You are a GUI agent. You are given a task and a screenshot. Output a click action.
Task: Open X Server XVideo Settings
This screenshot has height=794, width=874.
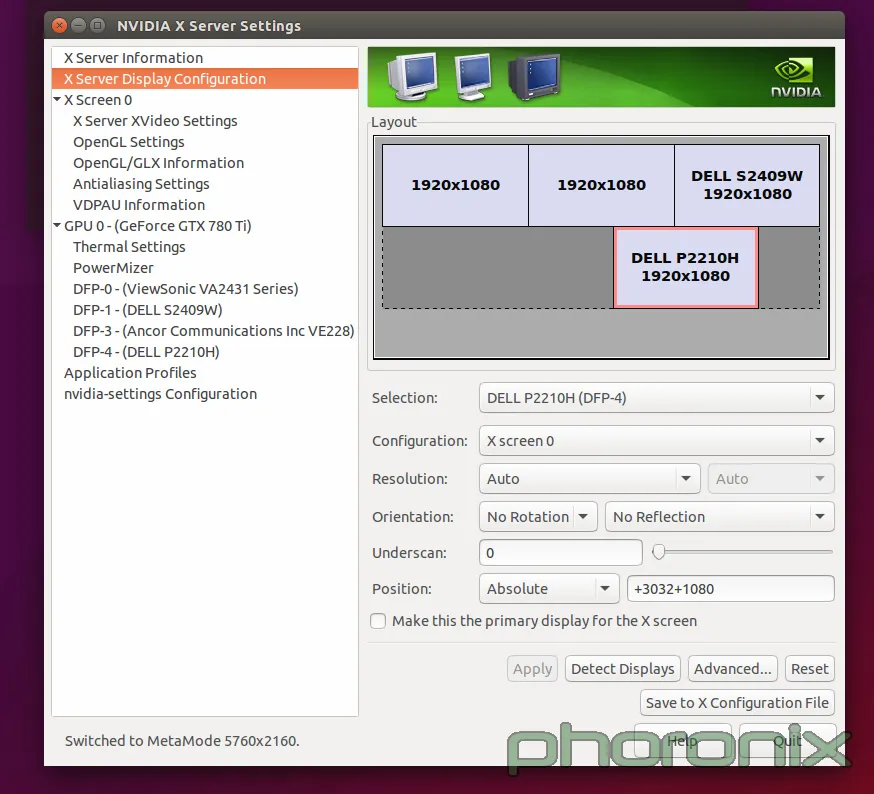tap(155, 121)
